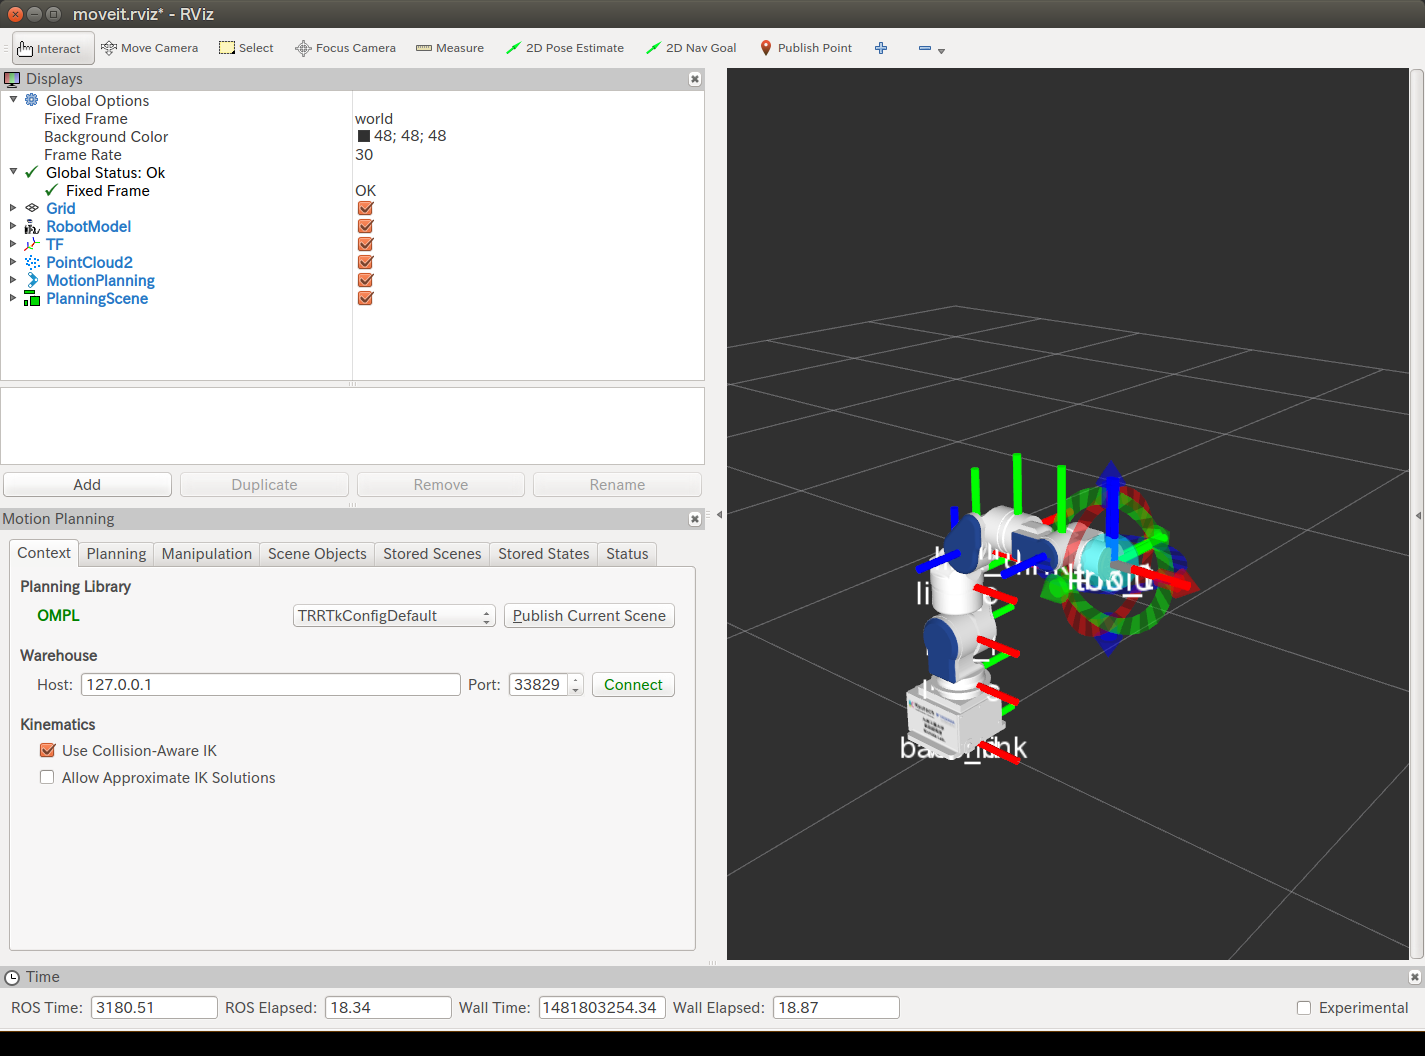
Task: Open the TRRTkConfigDefault planner dropdown
Action: [394, 616]
